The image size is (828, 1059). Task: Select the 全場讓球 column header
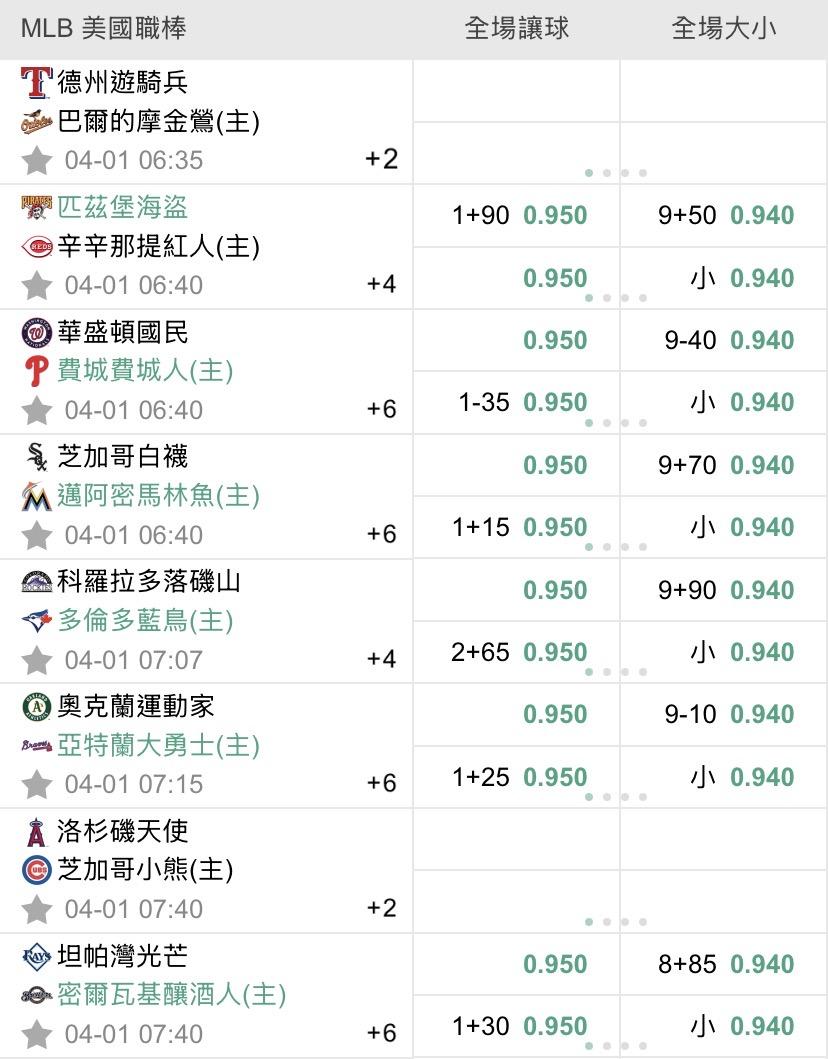click(516, 28)
